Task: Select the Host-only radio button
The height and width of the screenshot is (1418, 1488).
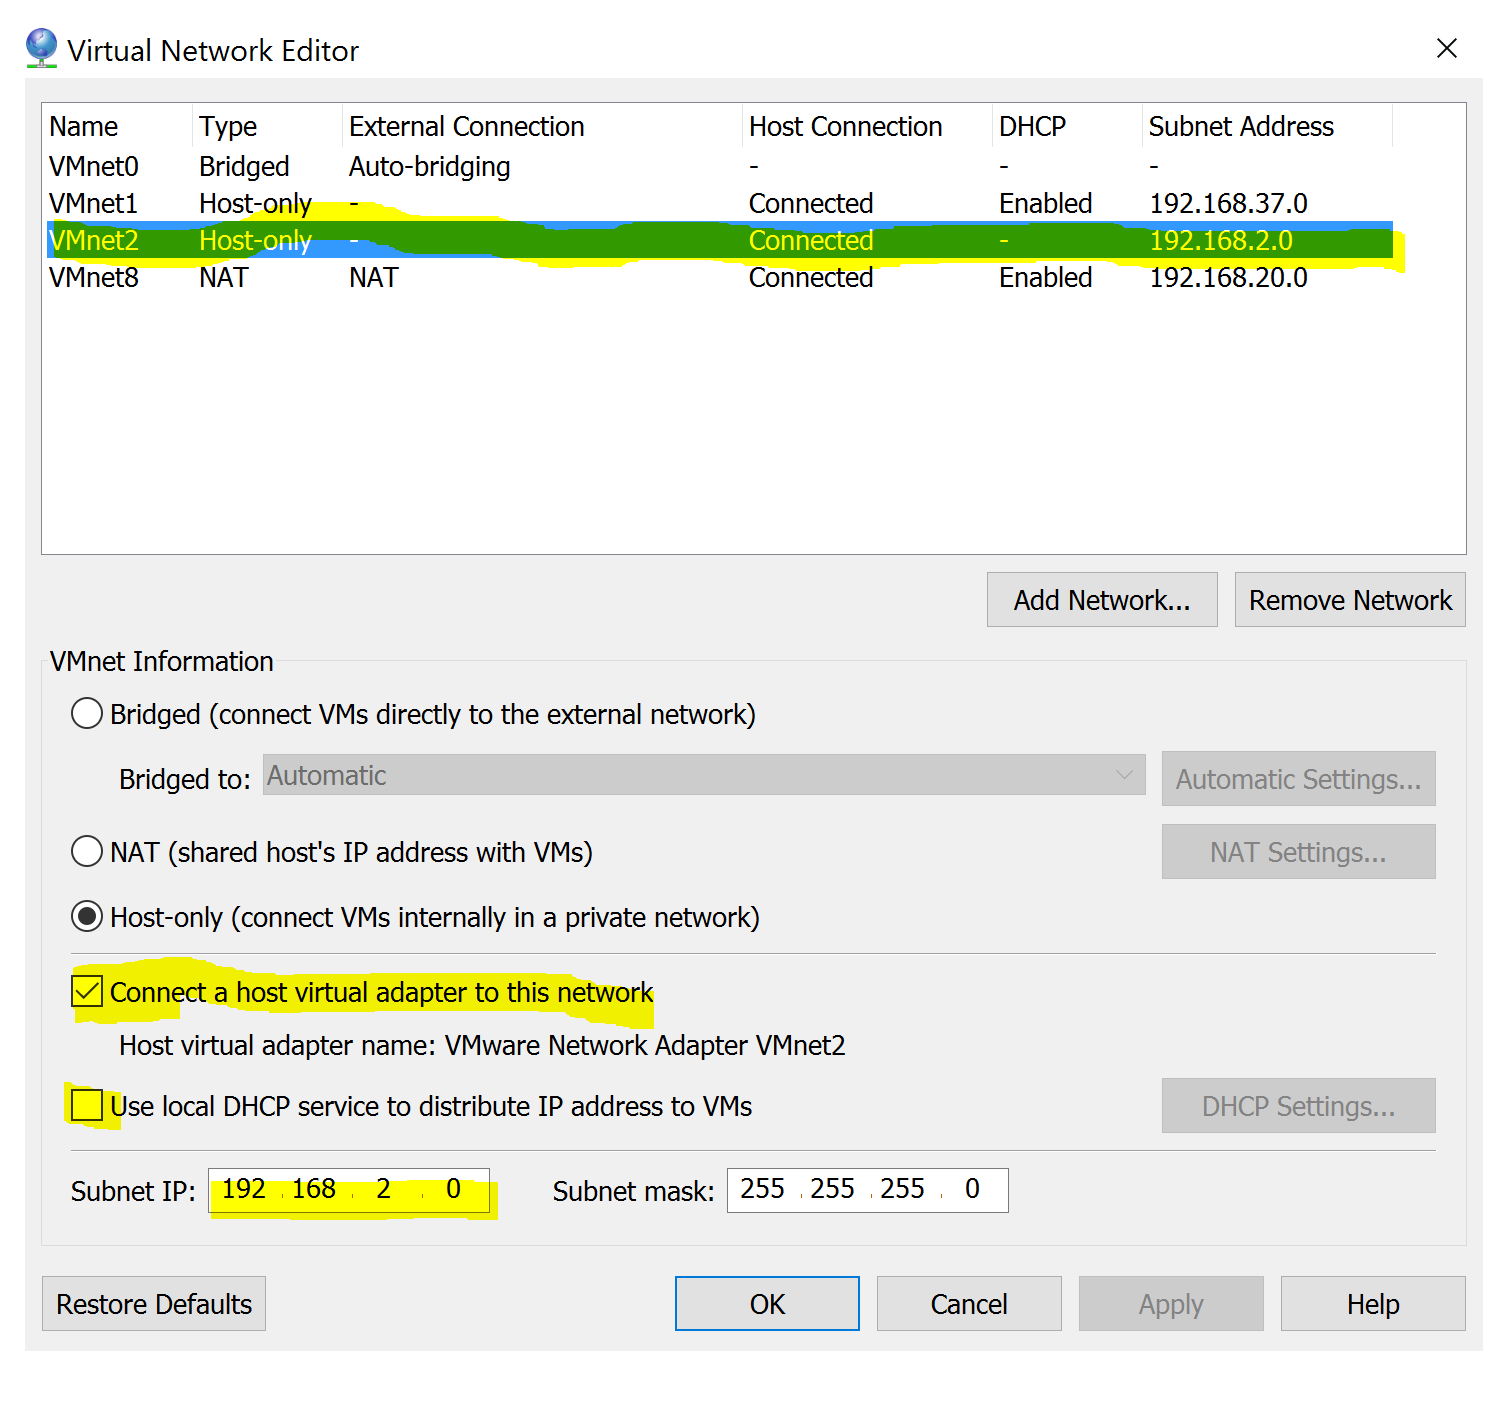Action: [86, 916]
